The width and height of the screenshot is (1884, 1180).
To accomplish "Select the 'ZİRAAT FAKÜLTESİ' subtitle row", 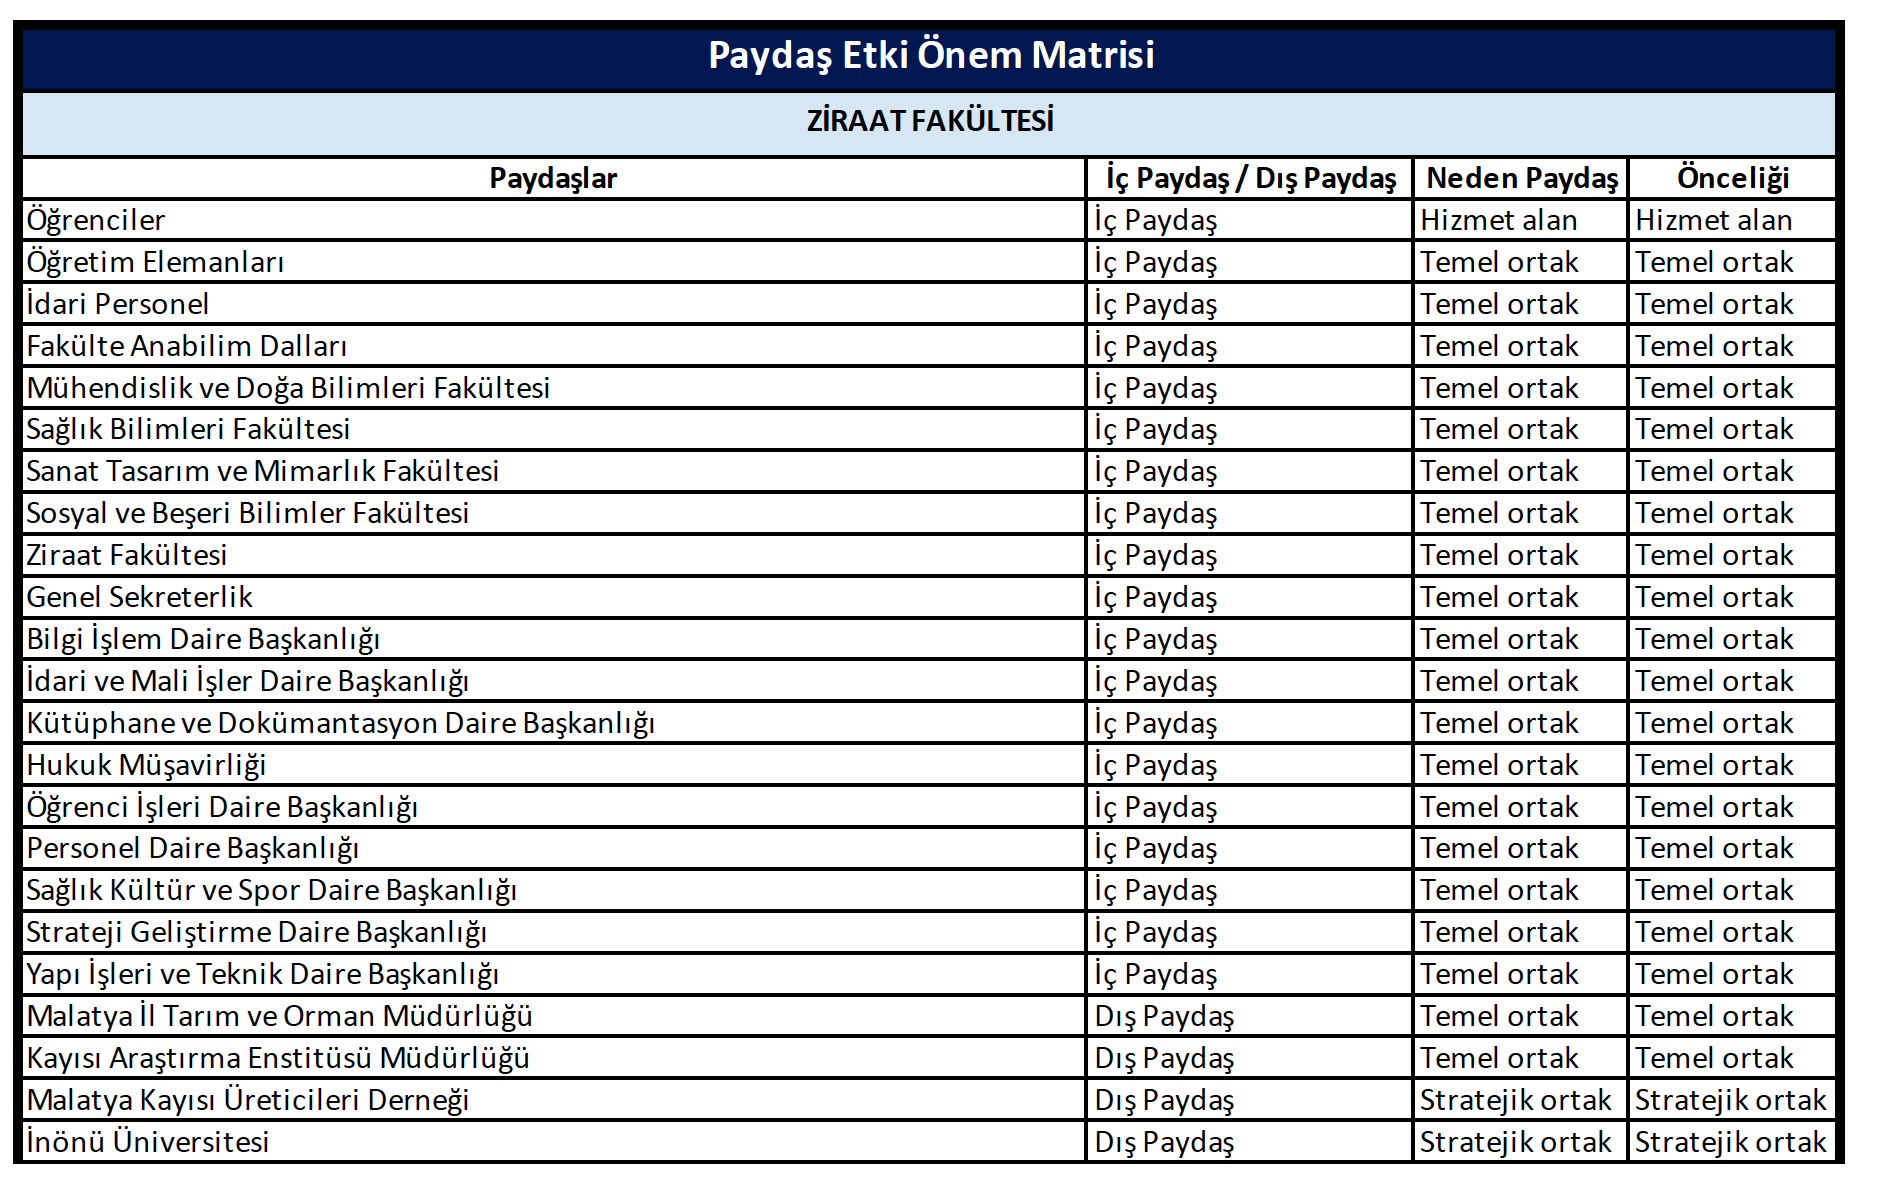I will coord(930,121).
